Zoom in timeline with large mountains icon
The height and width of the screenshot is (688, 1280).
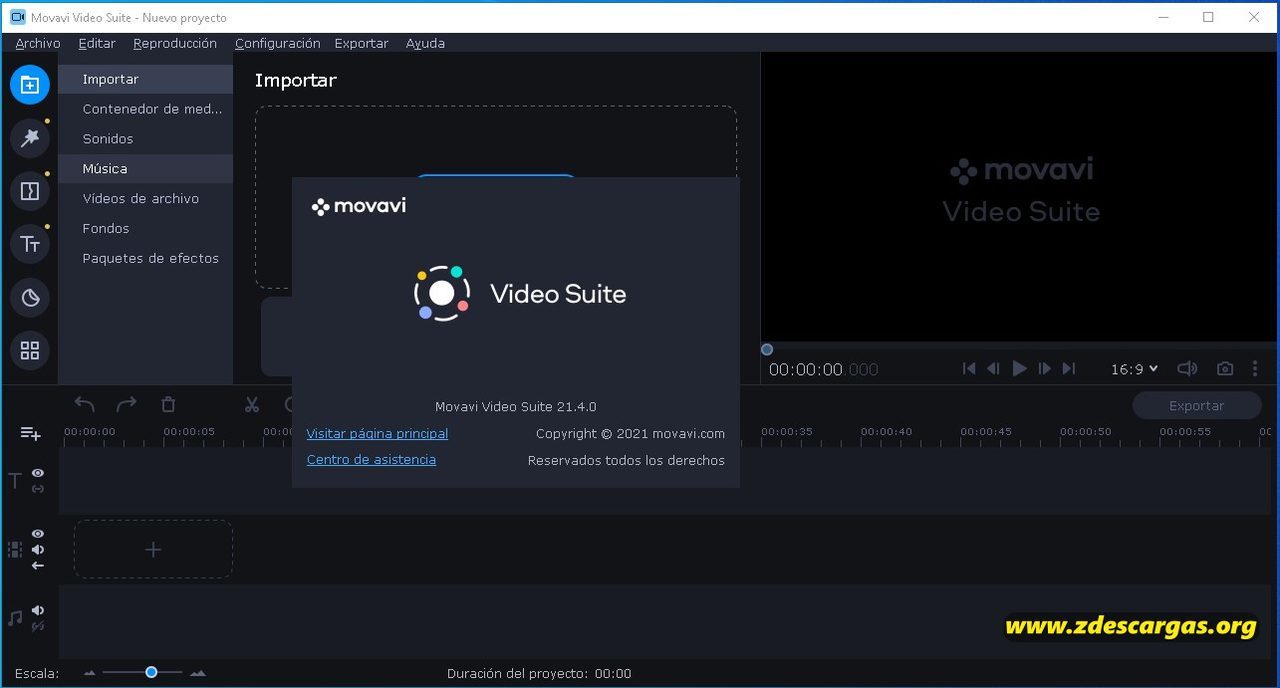pos(198,673)
